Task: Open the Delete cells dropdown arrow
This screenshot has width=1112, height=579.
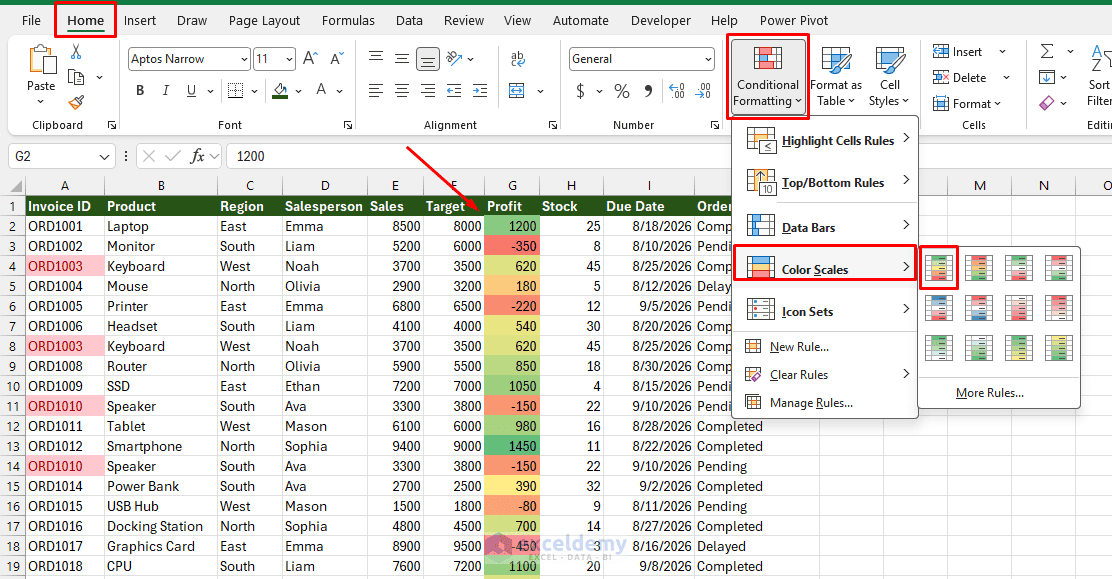Action: 1006,77
